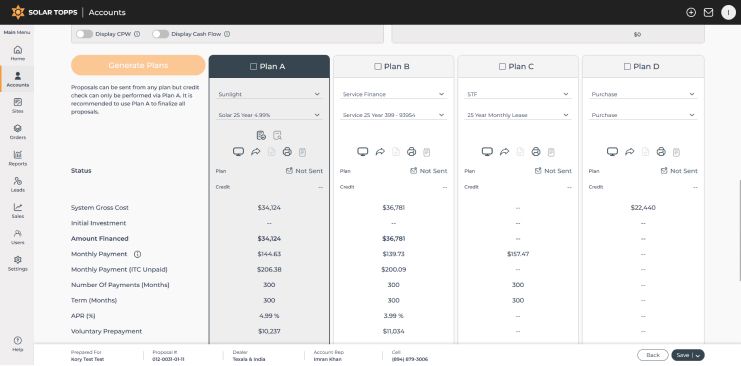Tick the Plan D checkbox
Screen dimensions: 741x366
(627, 67)
